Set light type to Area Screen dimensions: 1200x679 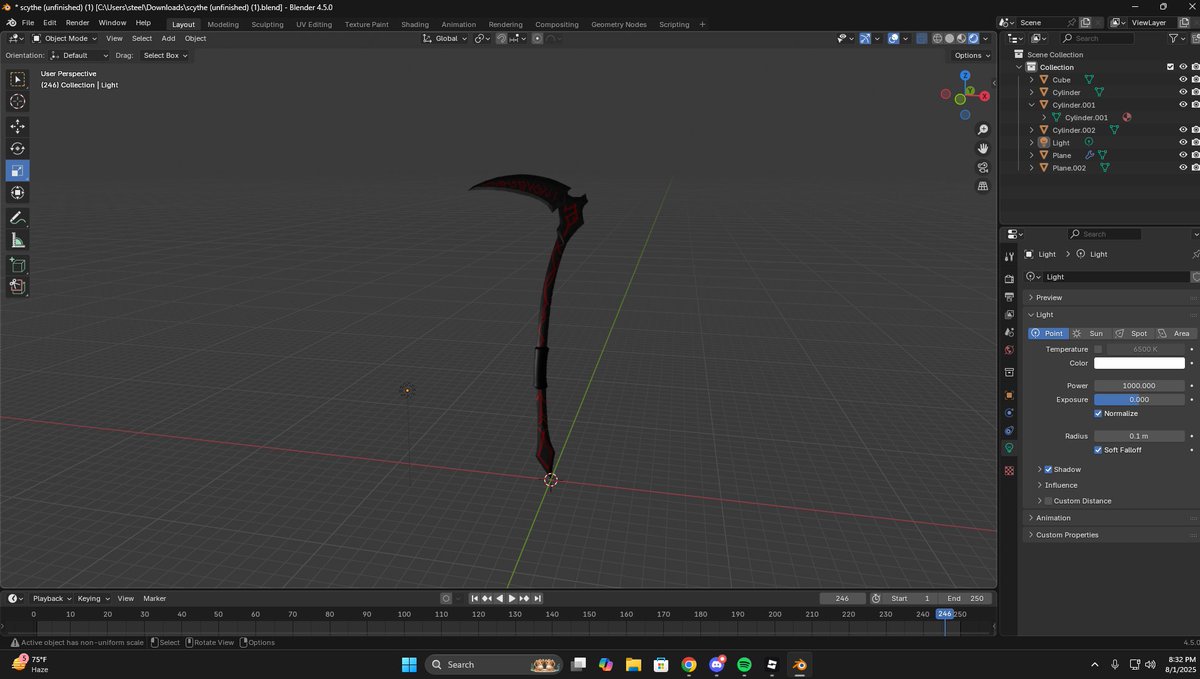point(1175,333)
